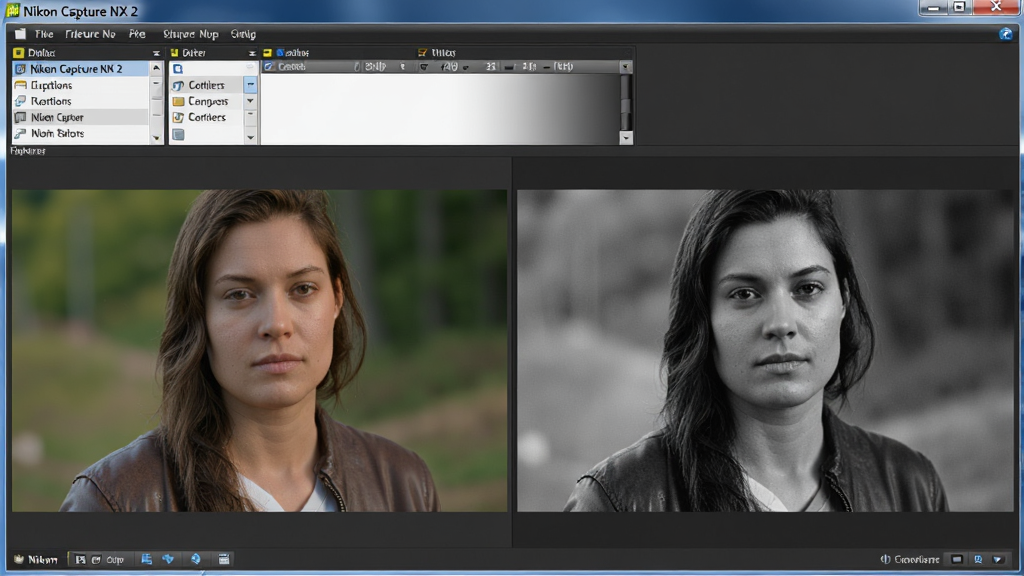Click the grey rectangle icon next to Grovilsne
The image size is (1024, 576).
point(957,560)
